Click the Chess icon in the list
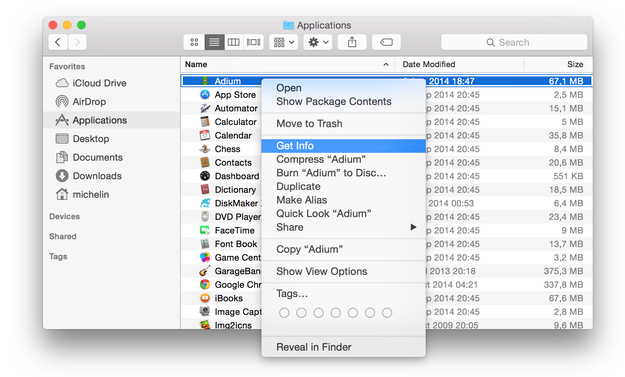The image size is (625, 377). (x=205, y=149)
